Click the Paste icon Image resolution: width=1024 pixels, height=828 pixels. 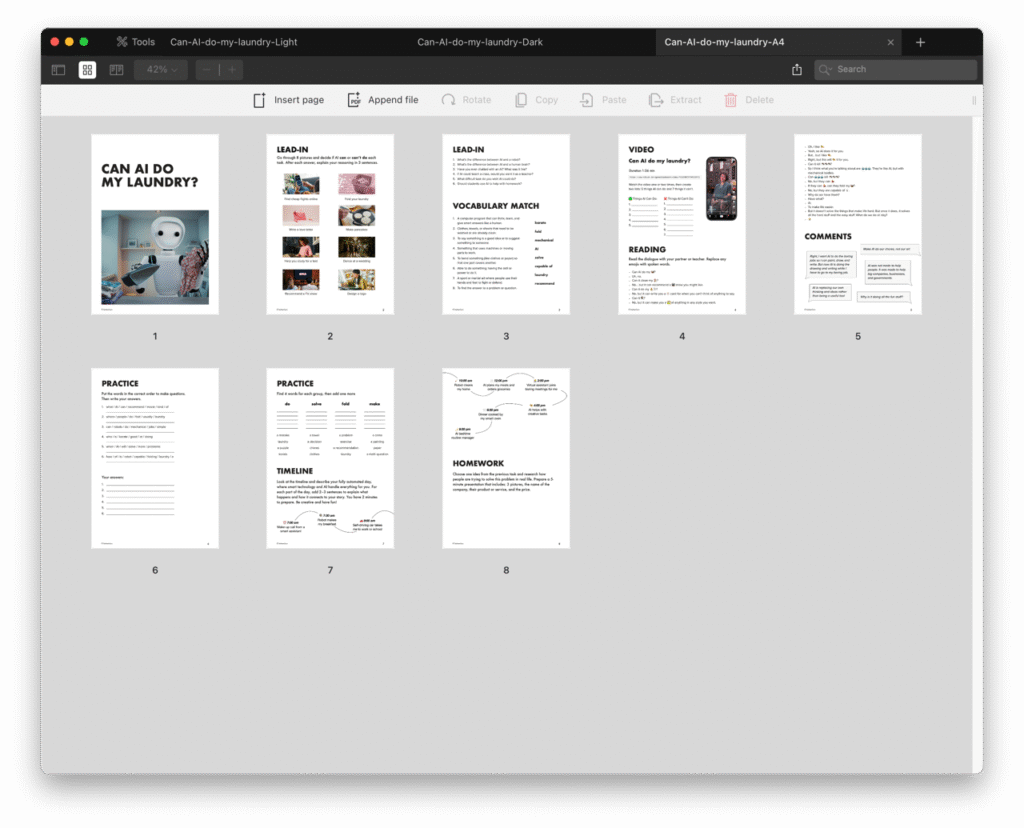click(587, 100)
